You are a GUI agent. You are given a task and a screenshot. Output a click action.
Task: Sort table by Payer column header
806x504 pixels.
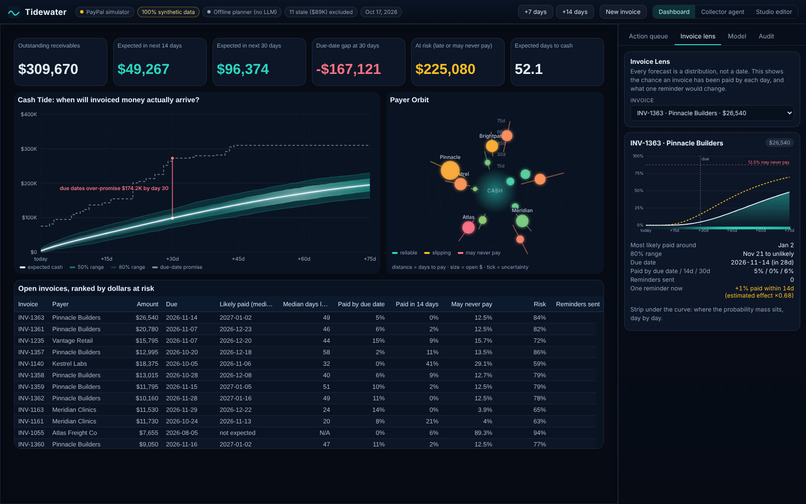[x=60, y=304]
